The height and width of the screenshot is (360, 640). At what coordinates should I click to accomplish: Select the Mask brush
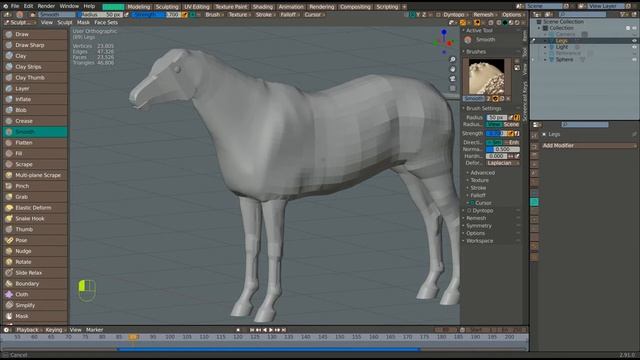35,316
